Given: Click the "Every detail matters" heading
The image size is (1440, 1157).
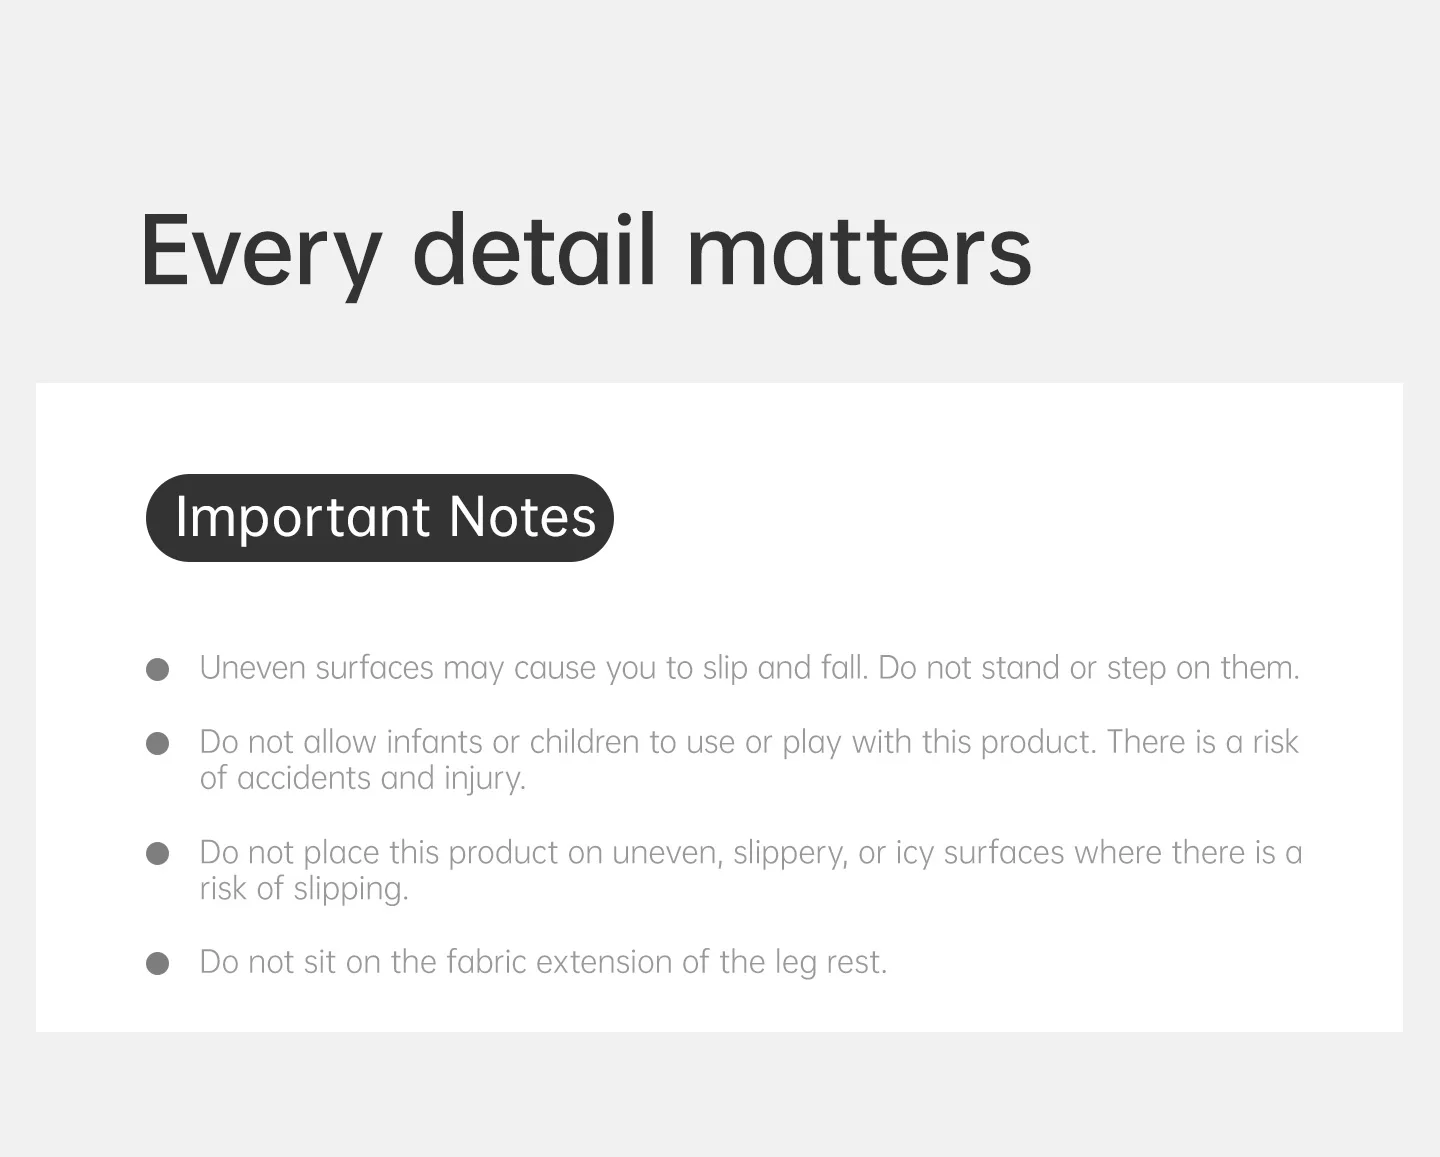Looking at the screenshot, I should [586, 252].
